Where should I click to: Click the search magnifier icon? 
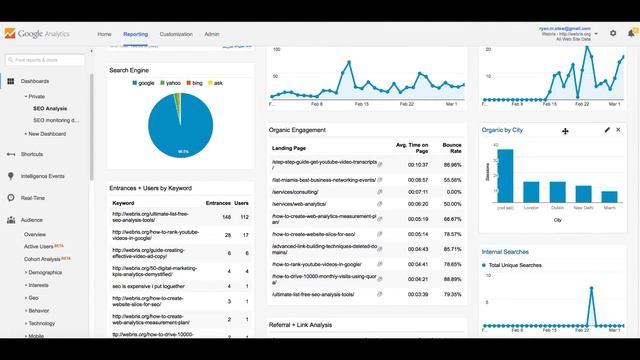(11, 60)
